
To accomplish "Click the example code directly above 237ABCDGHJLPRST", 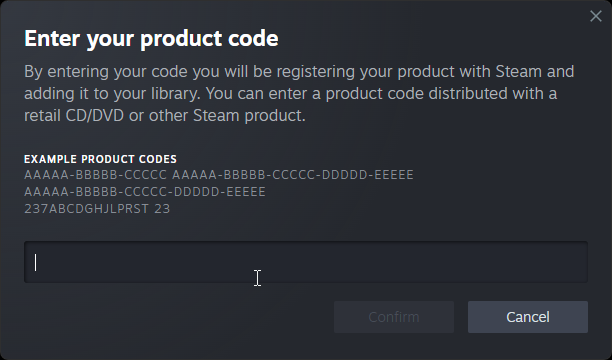I will (145, 192).
